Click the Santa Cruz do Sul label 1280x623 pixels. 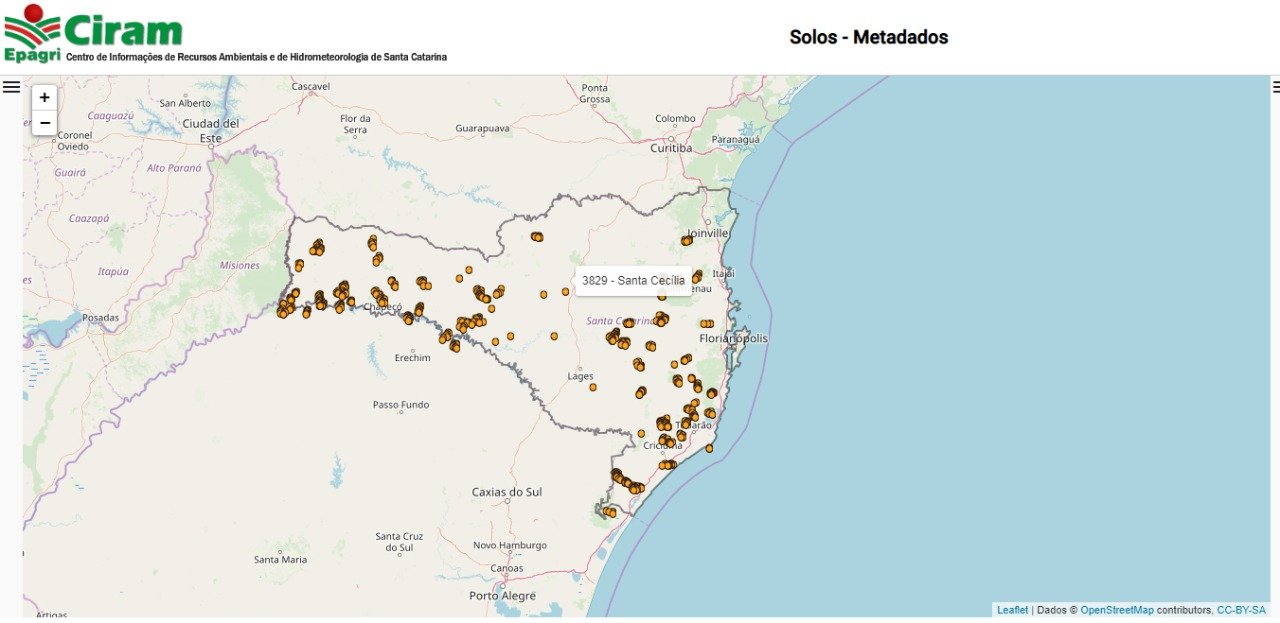[400, 543]
